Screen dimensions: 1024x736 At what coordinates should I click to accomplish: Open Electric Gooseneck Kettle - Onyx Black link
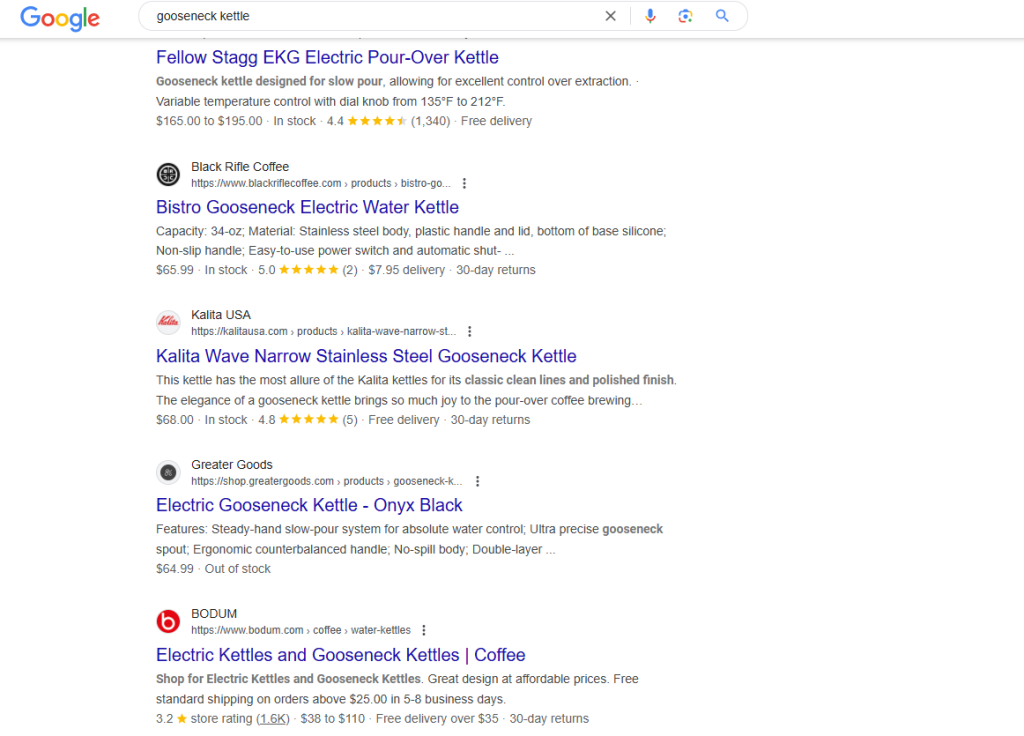coord(309,505)
